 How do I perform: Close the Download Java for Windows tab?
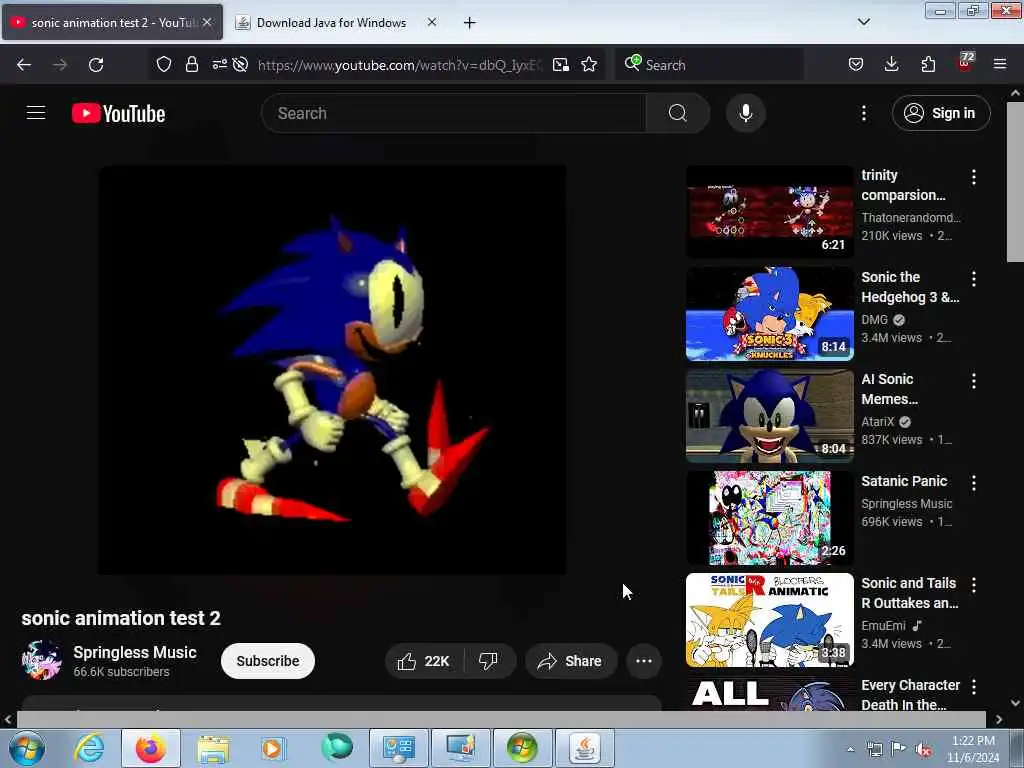[432, 22]
